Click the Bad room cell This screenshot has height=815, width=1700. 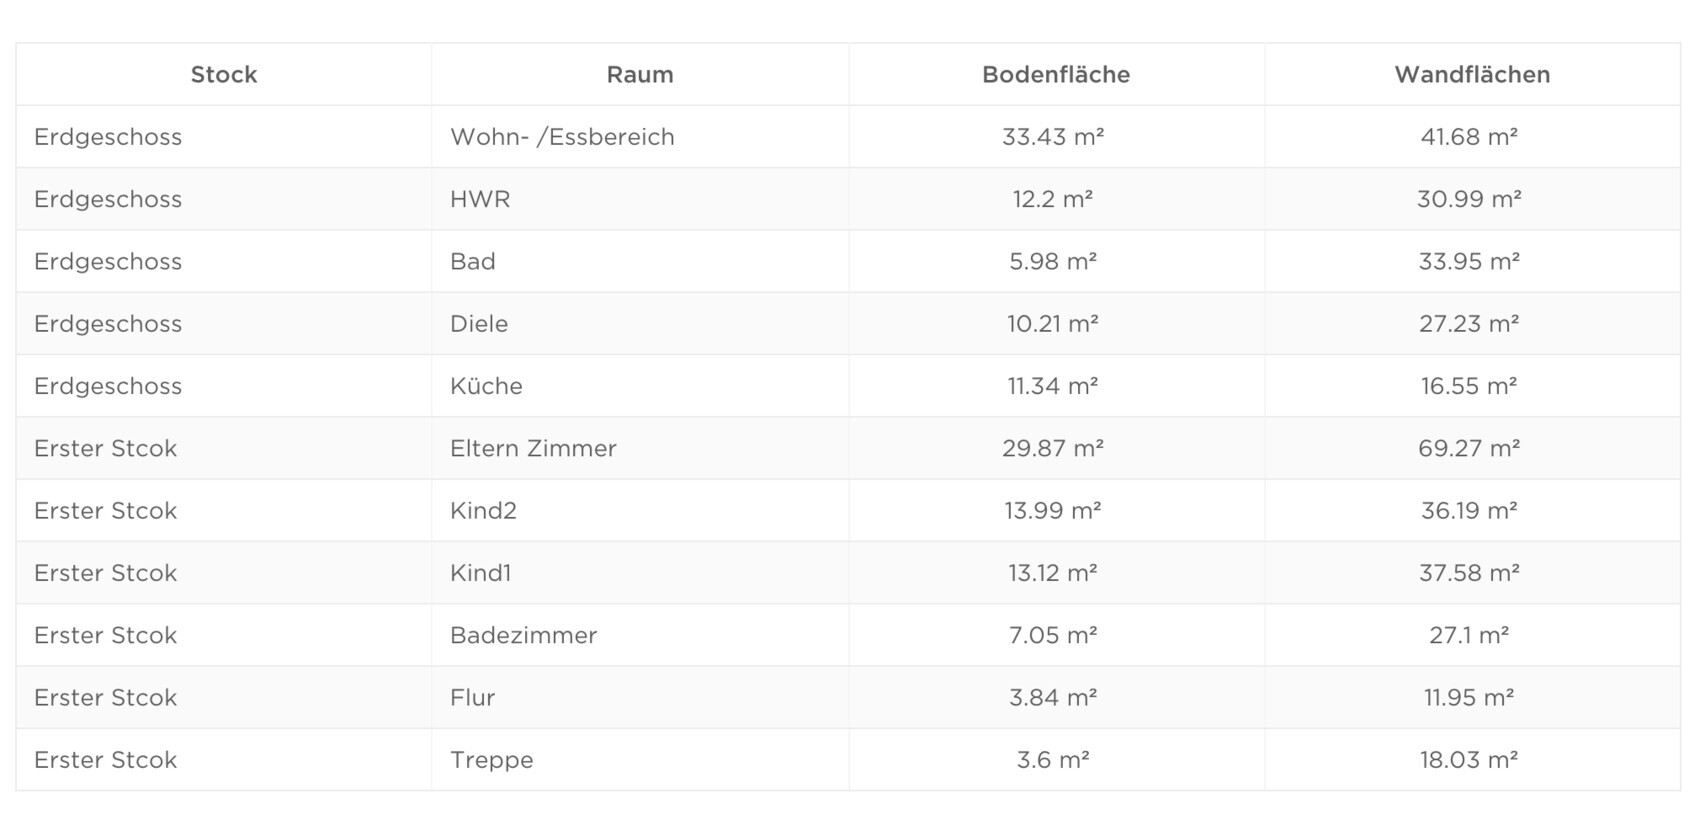tap(473, 262)
